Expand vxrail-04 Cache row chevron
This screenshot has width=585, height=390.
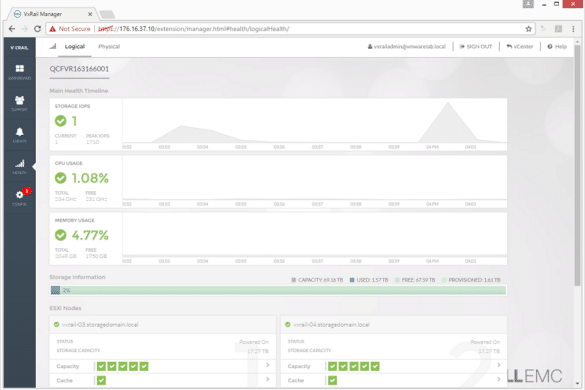point(499,379)
